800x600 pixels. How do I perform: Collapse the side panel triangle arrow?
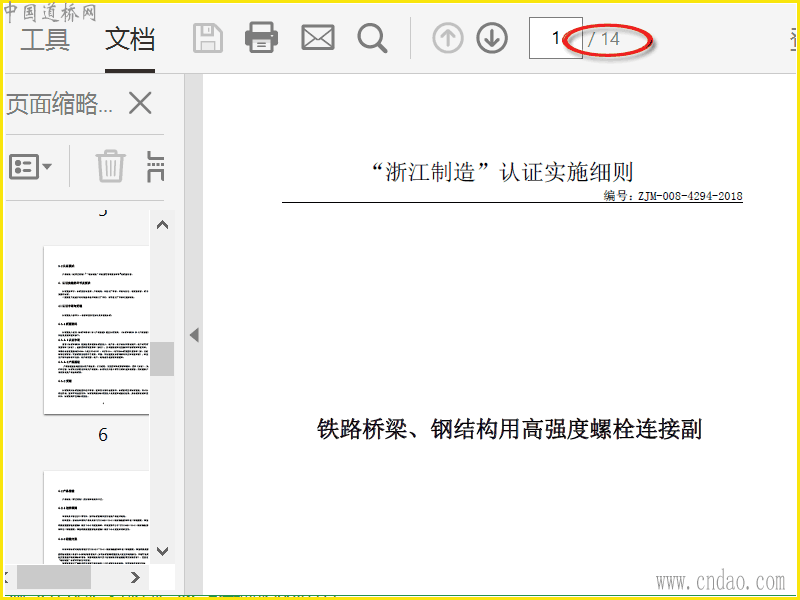[194, 335]
